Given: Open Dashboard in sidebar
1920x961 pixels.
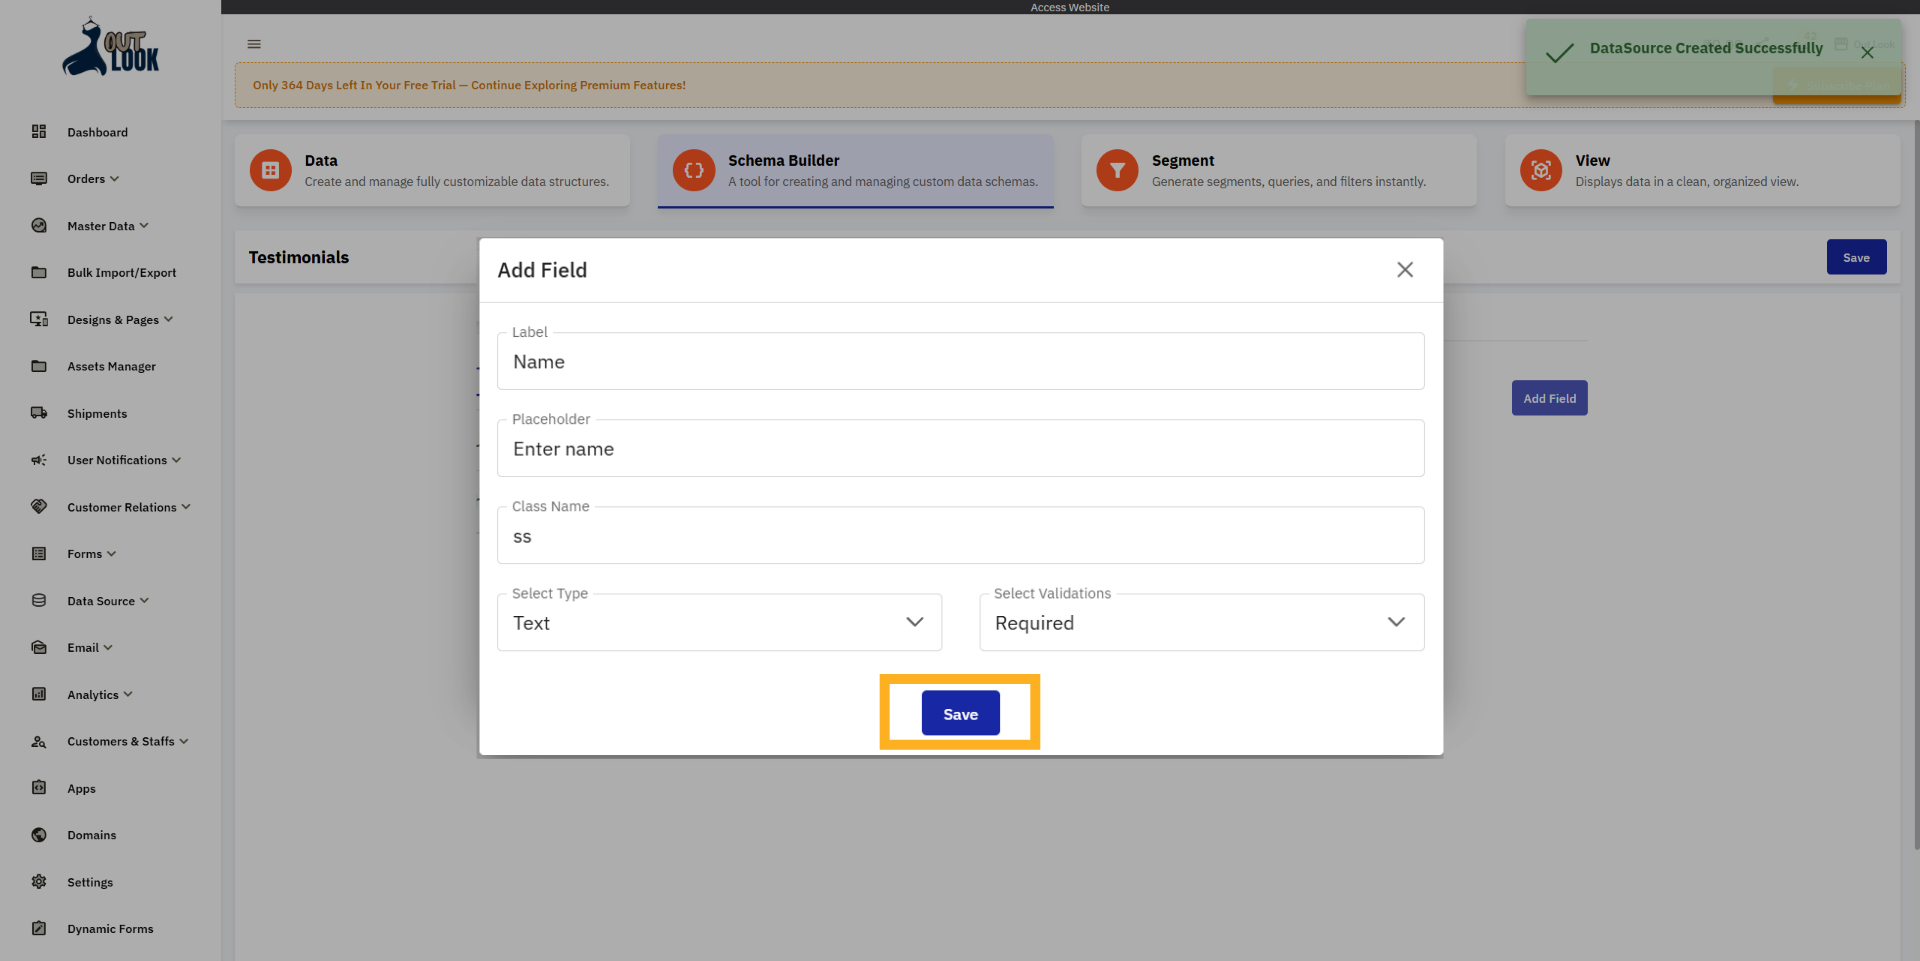Looking at the screenshot, I should tap(97, 132).
